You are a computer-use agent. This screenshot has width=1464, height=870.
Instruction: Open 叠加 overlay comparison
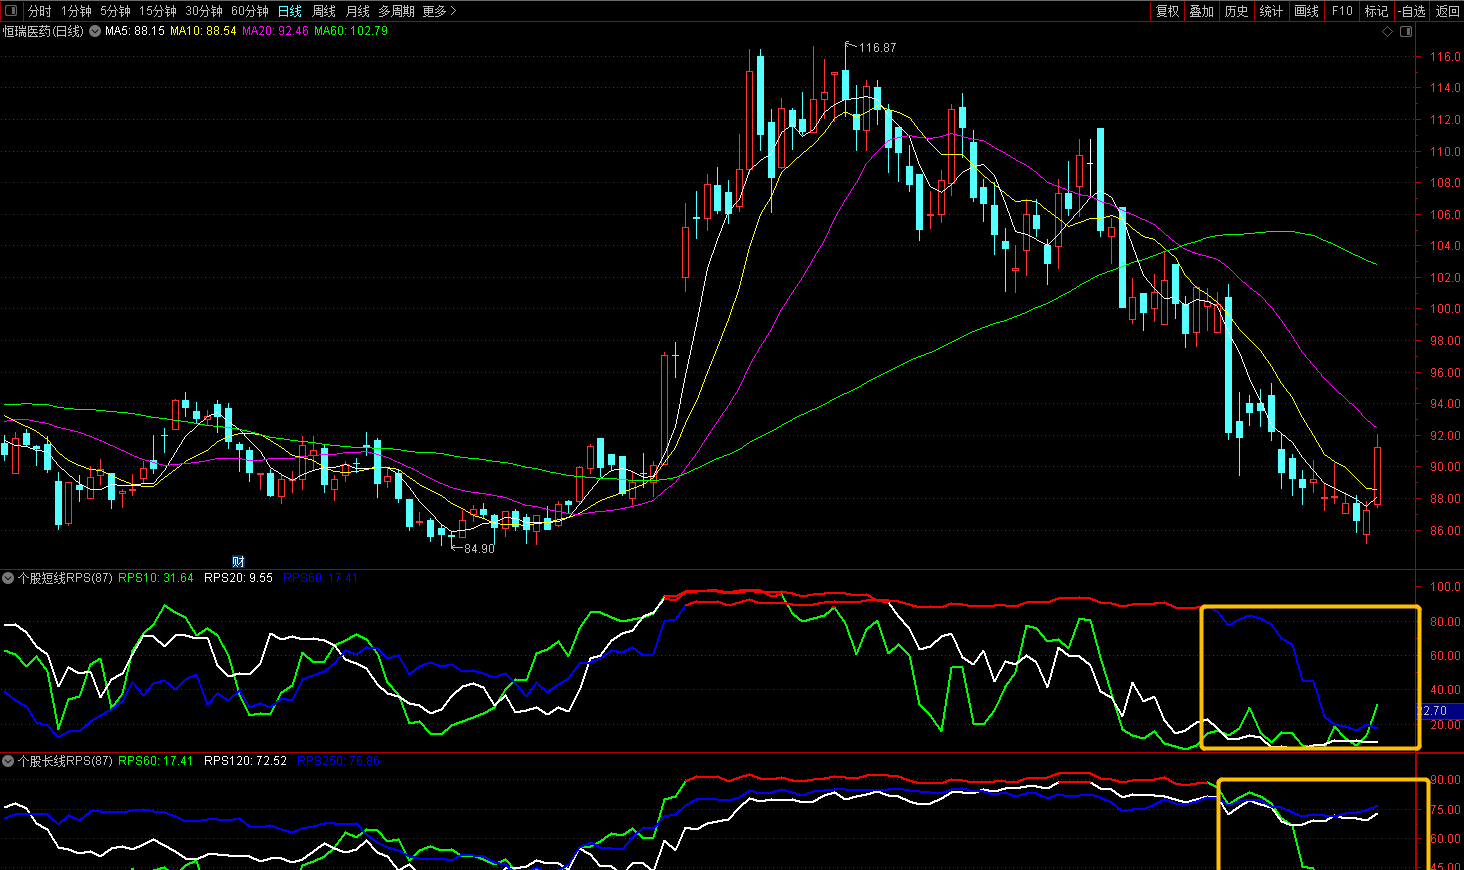[x=1201, y=11]
